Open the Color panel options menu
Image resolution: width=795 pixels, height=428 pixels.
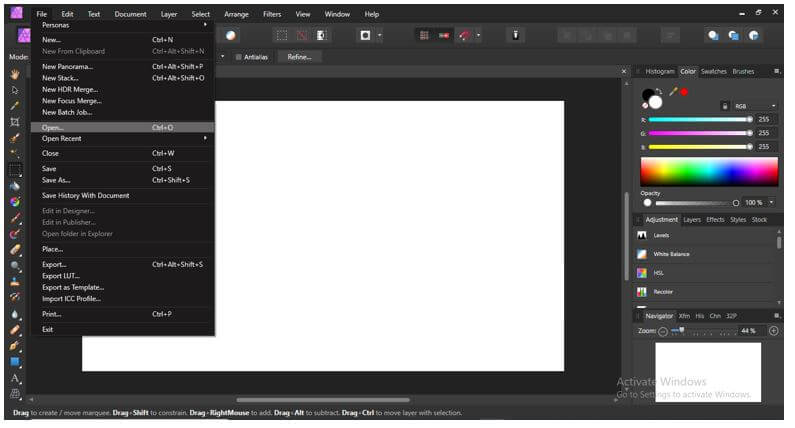pyautogui.click(x=776, y=72)
